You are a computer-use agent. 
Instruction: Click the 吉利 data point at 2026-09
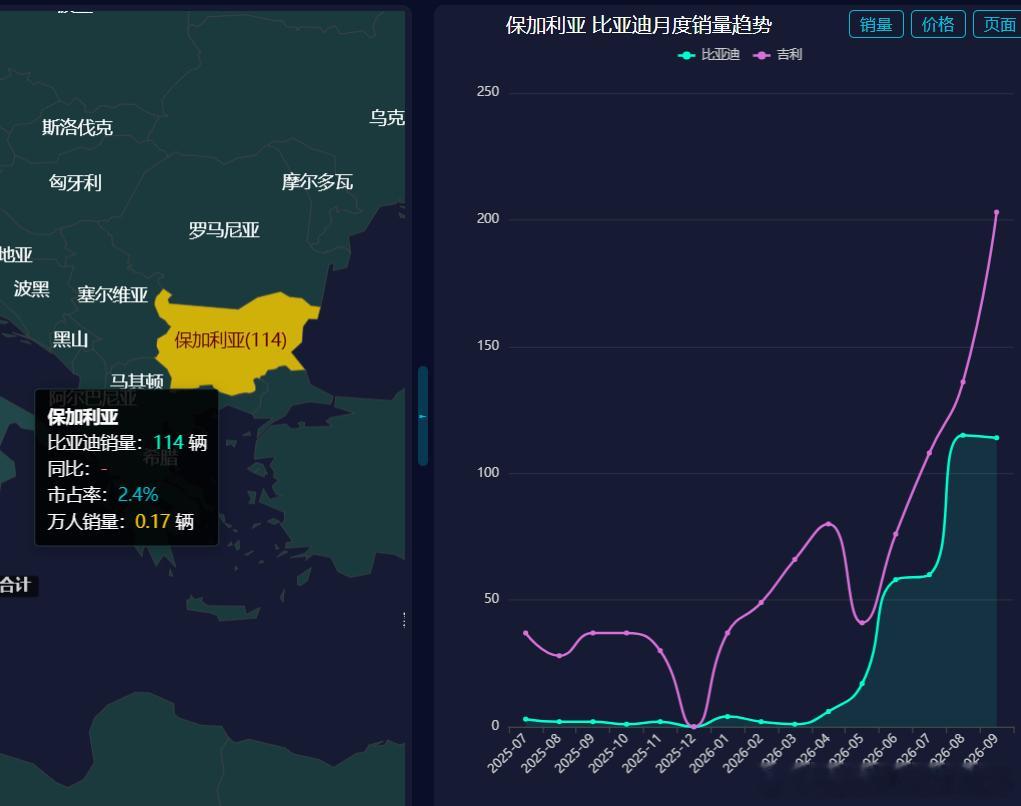996,212
